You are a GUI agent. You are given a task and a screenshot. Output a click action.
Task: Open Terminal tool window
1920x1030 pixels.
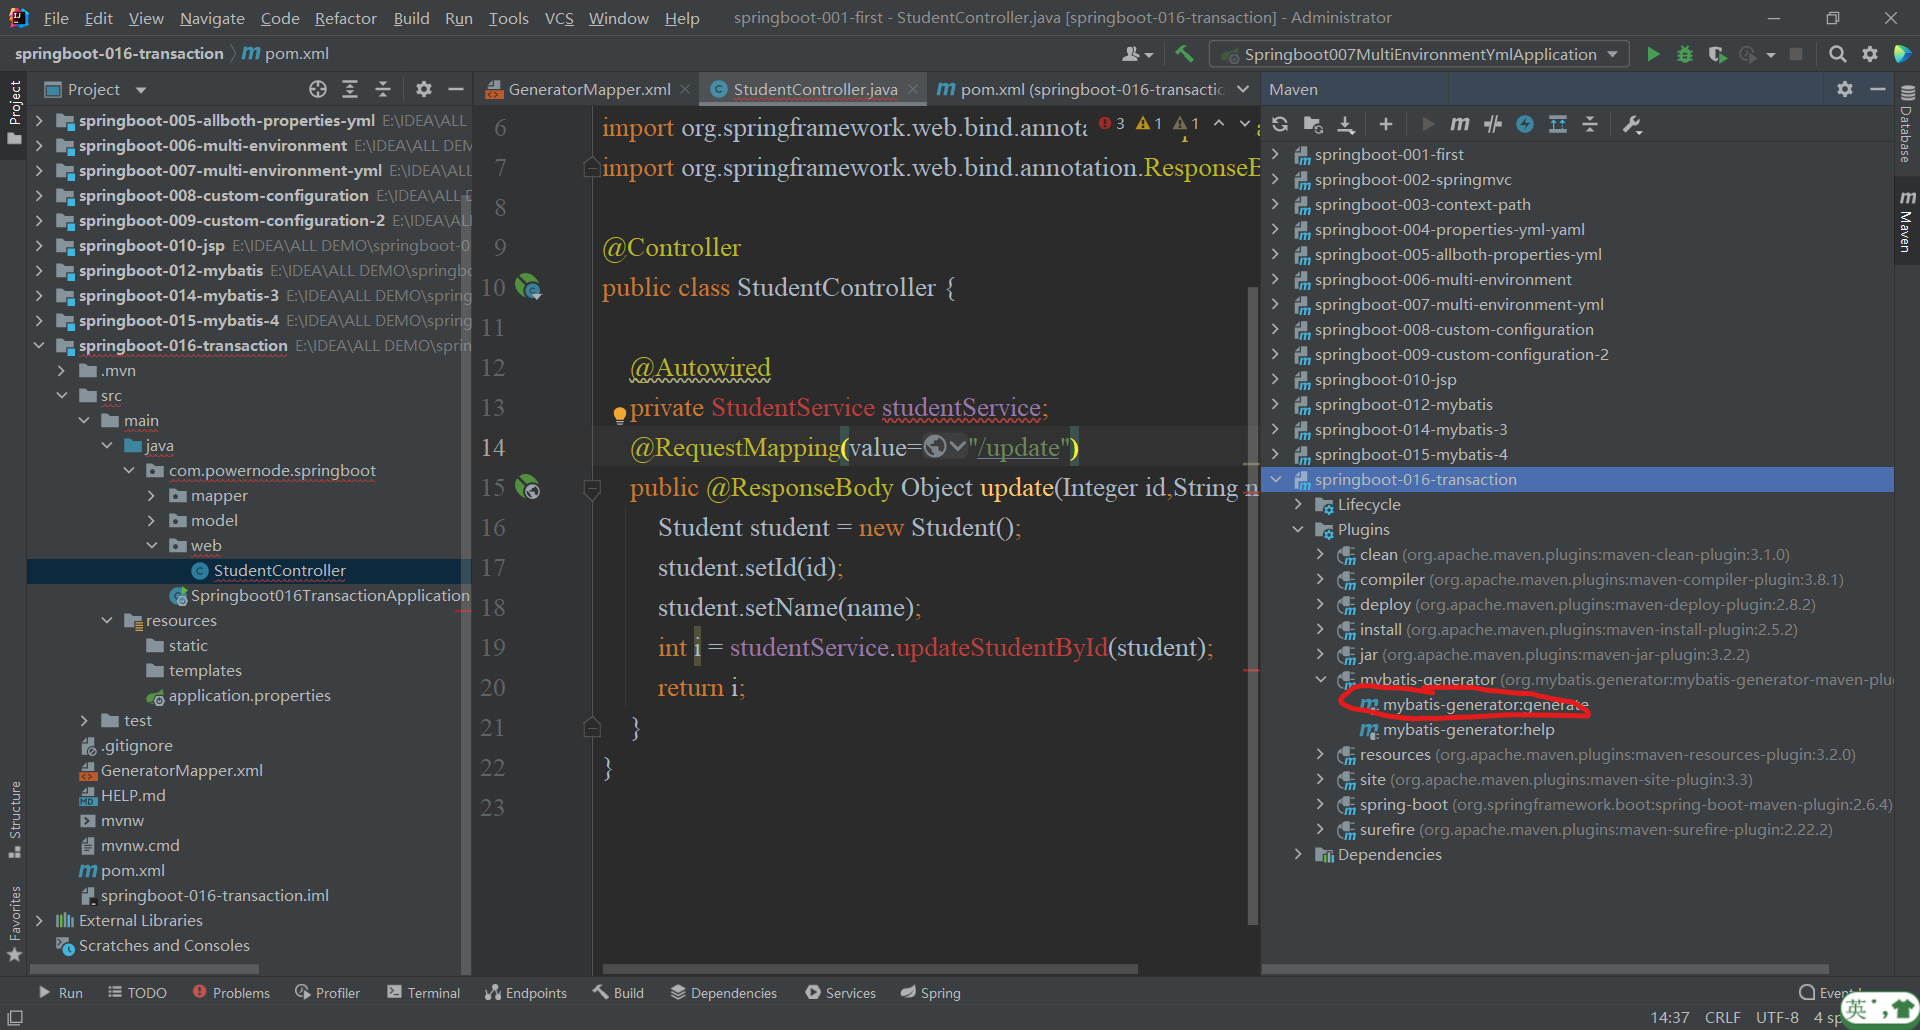tap(423, 992)
